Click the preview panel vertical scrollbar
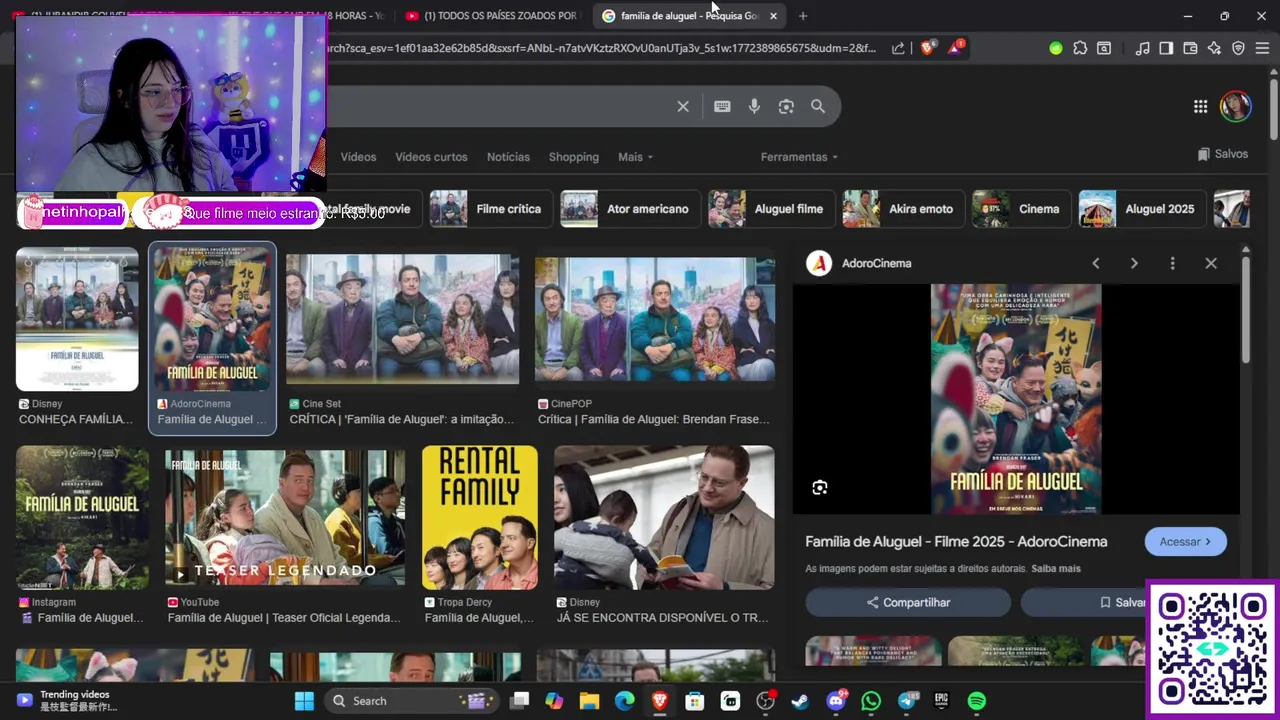 pyautogui.click(x=1245, y=310)
